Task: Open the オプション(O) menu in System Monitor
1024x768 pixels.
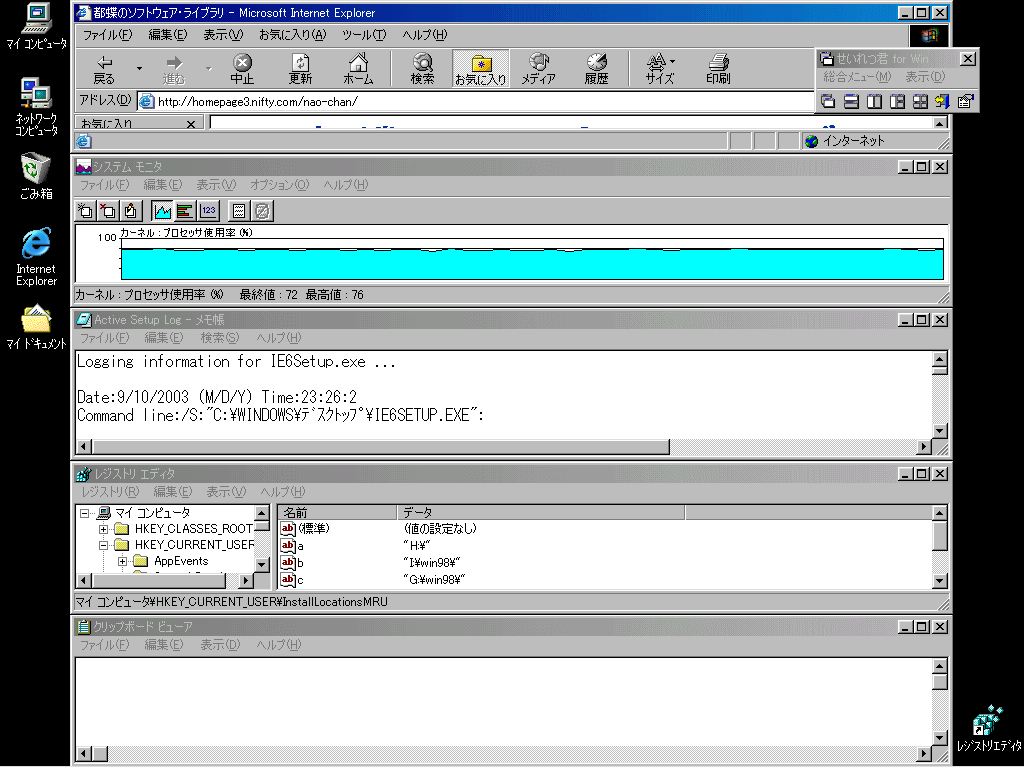Action: (x=279, y=185)
